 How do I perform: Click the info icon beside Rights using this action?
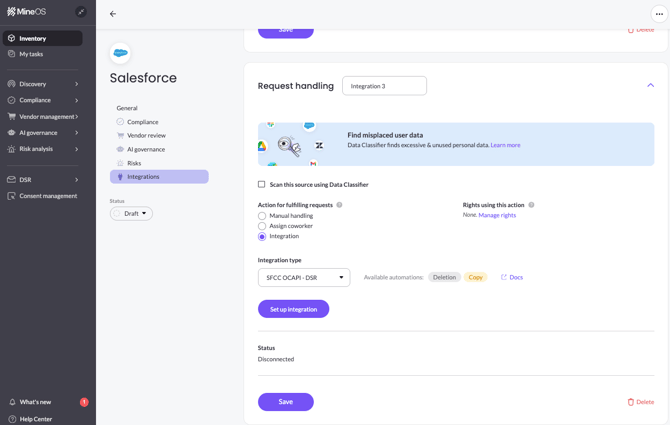click(x=531, y=205)
